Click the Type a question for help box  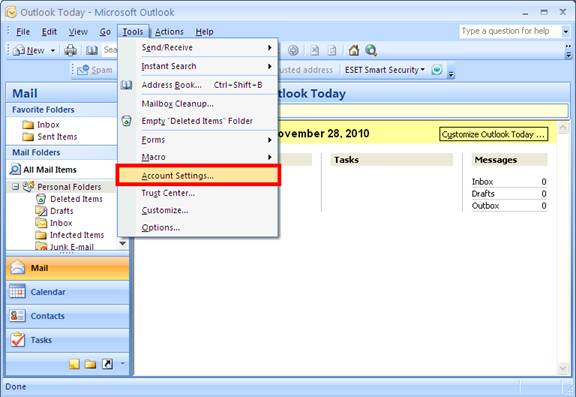tap(510, 32)
